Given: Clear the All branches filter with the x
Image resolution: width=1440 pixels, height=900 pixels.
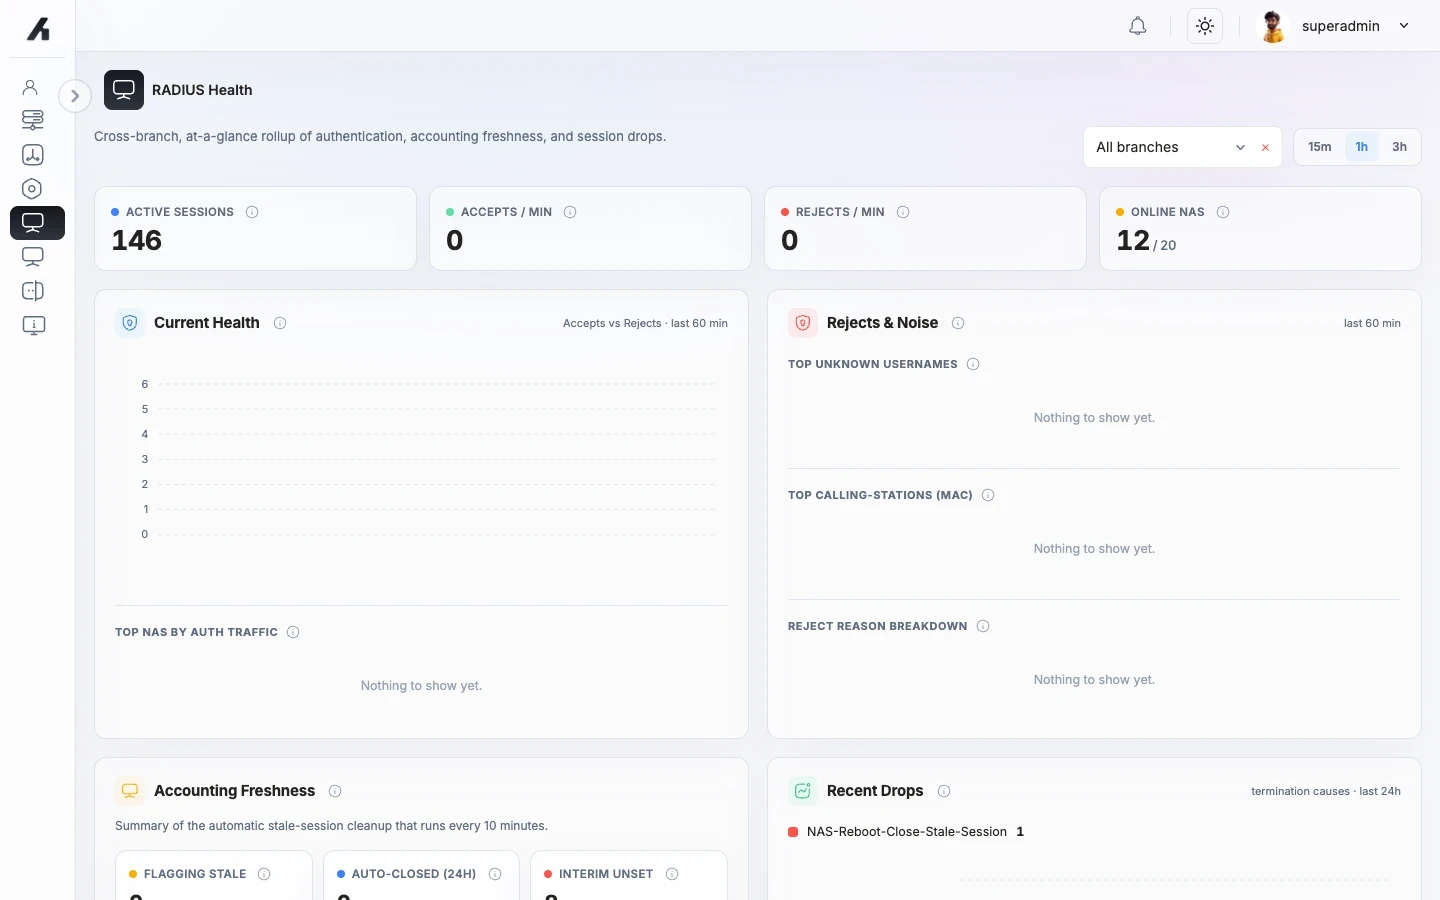Looking at the screenshot, I should coord(1265,147).
